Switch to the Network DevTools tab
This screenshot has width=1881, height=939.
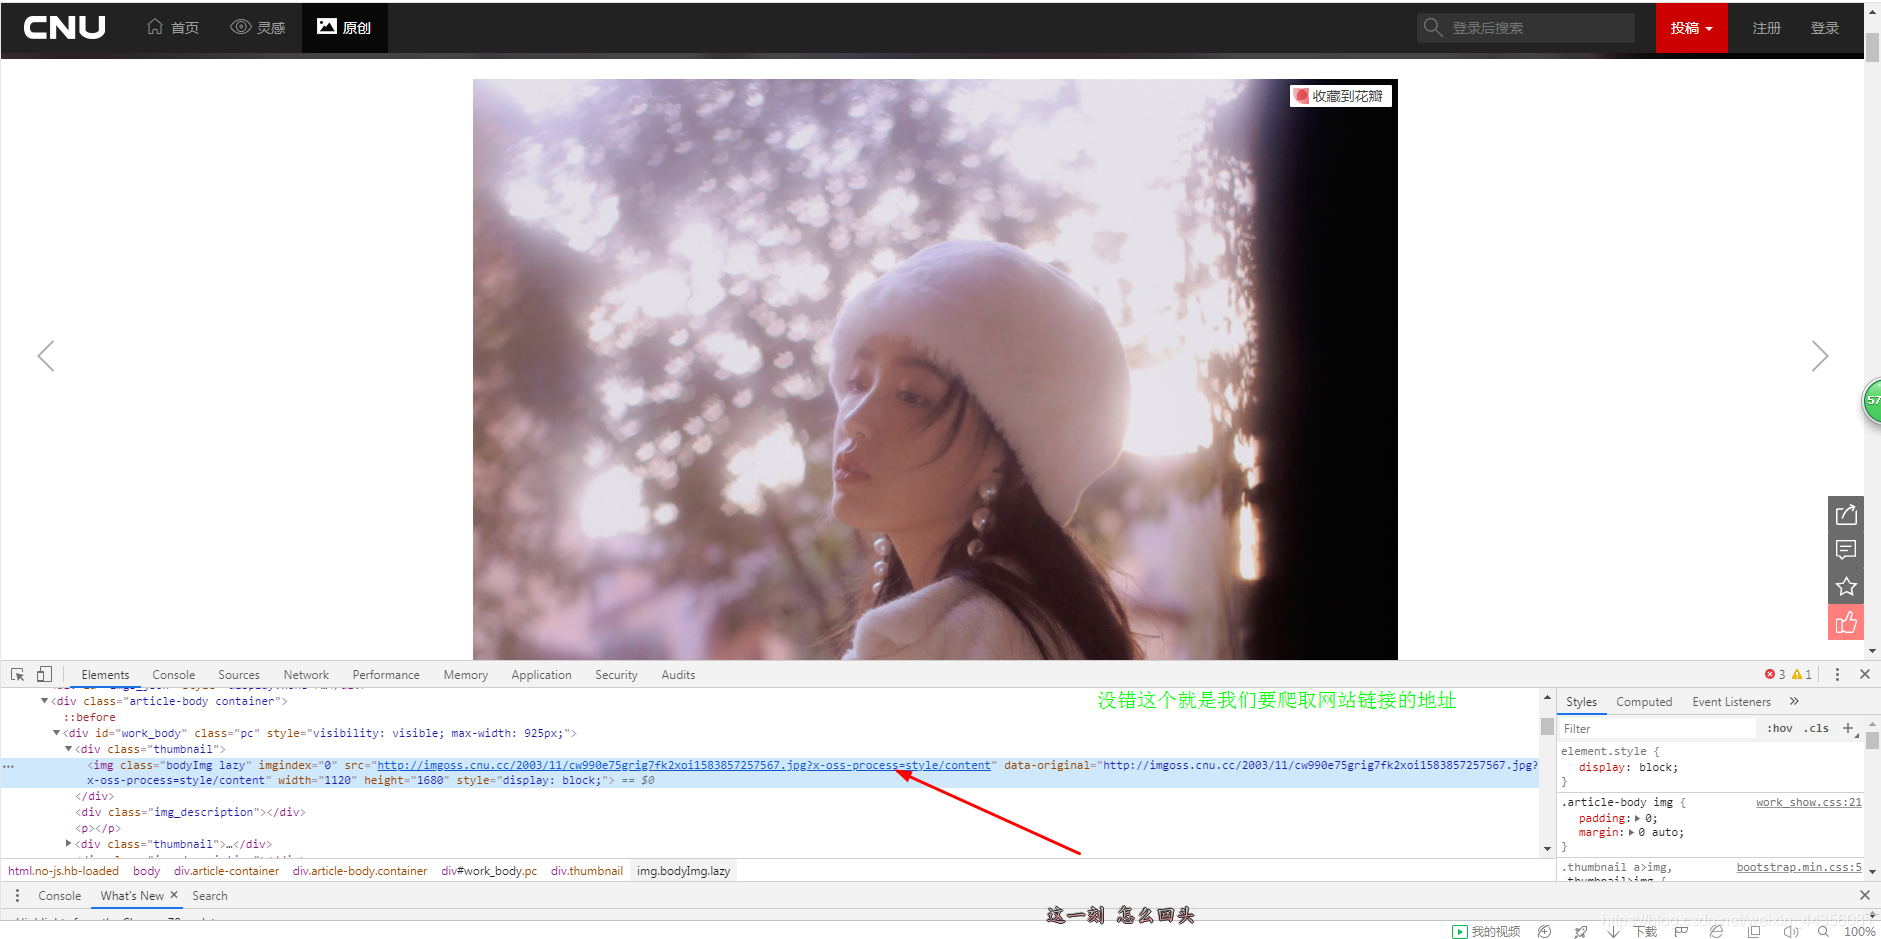[306, 675]
